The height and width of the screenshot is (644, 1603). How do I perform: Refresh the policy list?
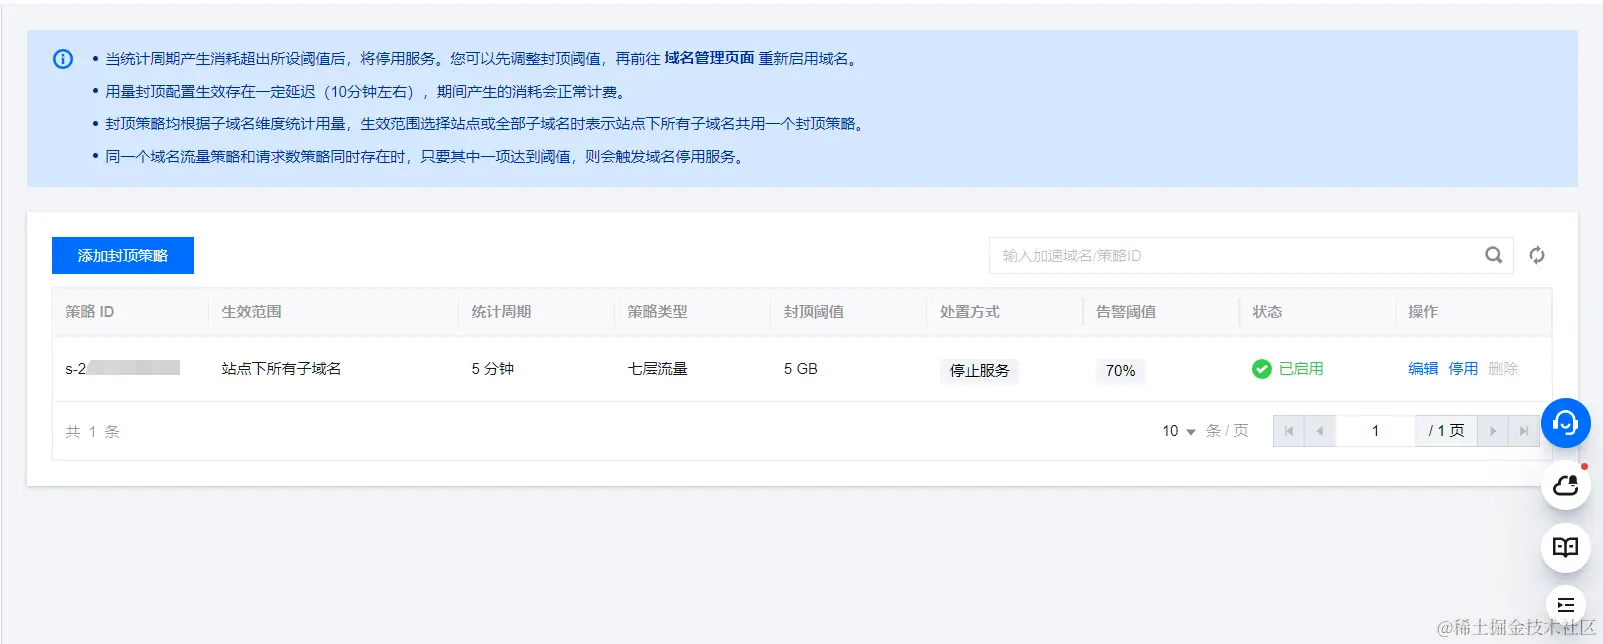[x=1537, y=255]
